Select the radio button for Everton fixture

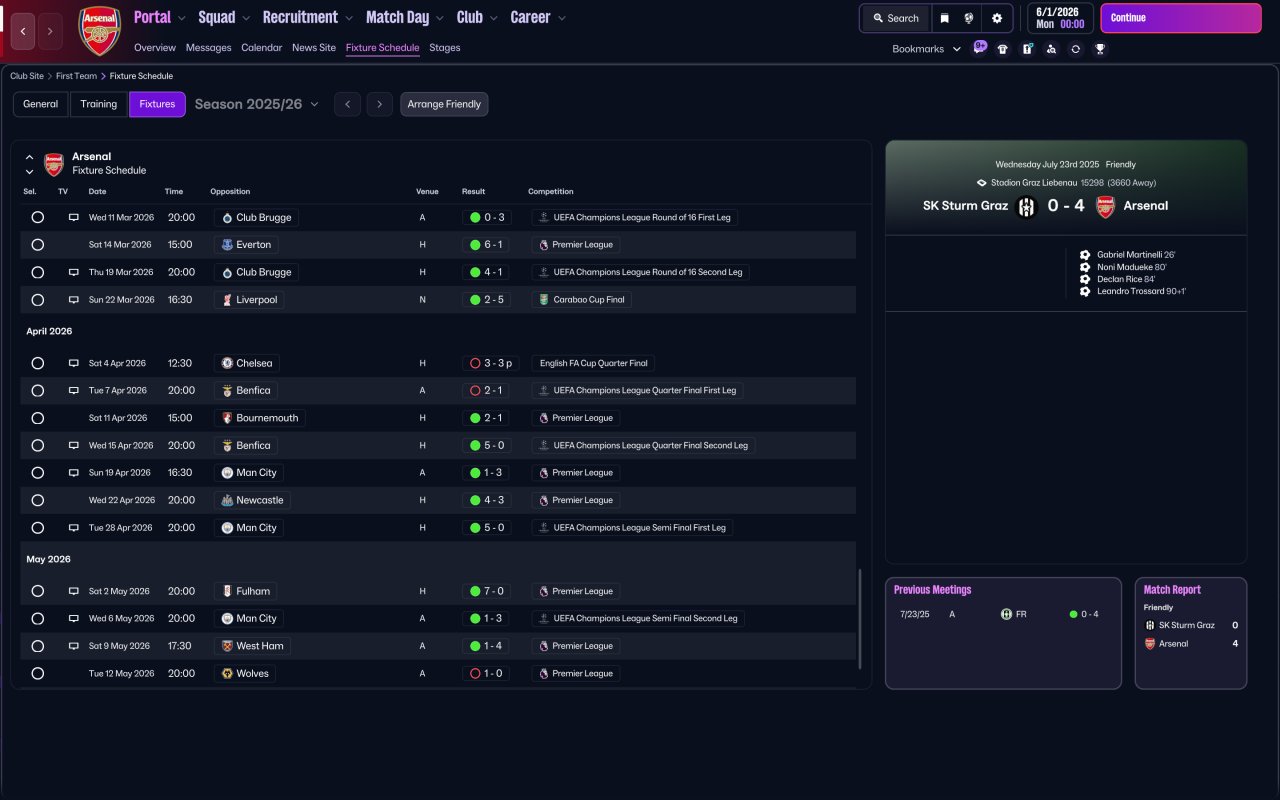(38, 245)
